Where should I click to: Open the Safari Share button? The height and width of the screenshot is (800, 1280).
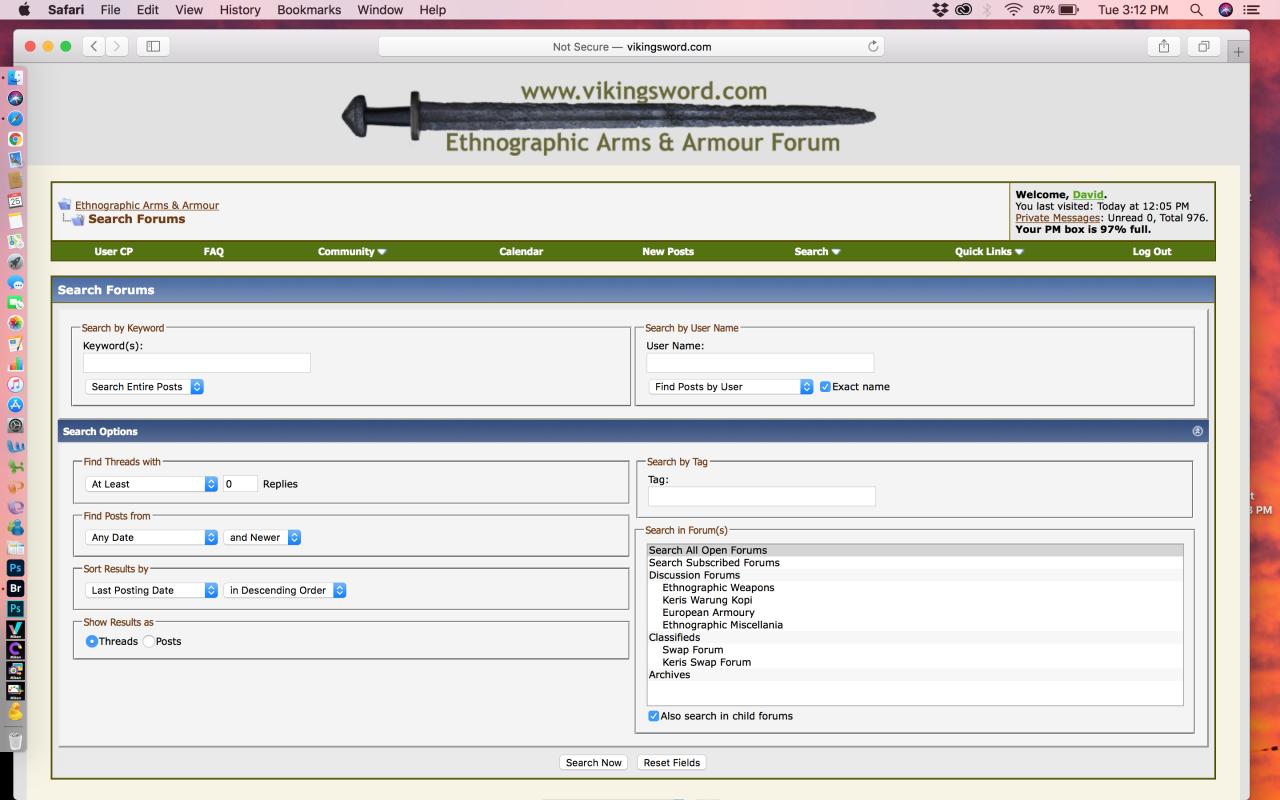[1164, 46]
